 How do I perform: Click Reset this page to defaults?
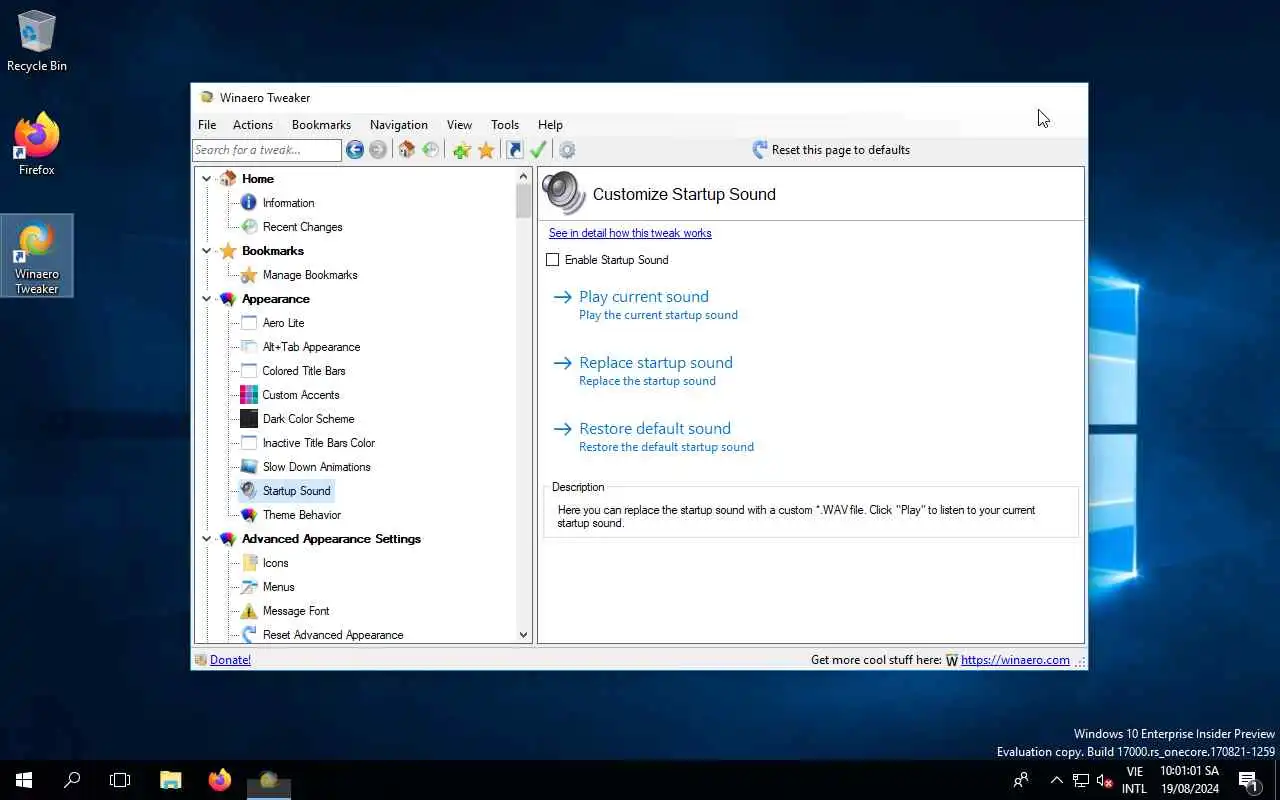831,150
